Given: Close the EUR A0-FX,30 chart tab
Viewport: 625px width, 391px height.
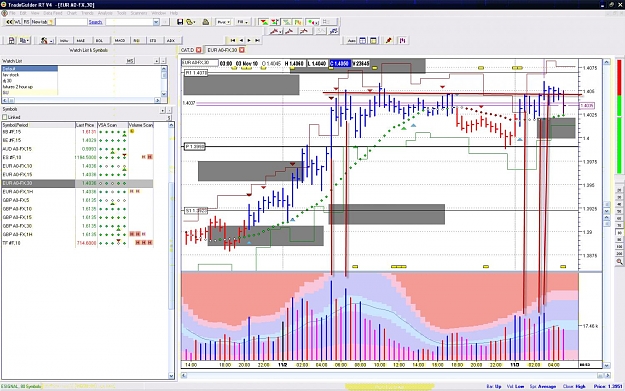Looking at the screenshot, I should click(x=242, y=50).
